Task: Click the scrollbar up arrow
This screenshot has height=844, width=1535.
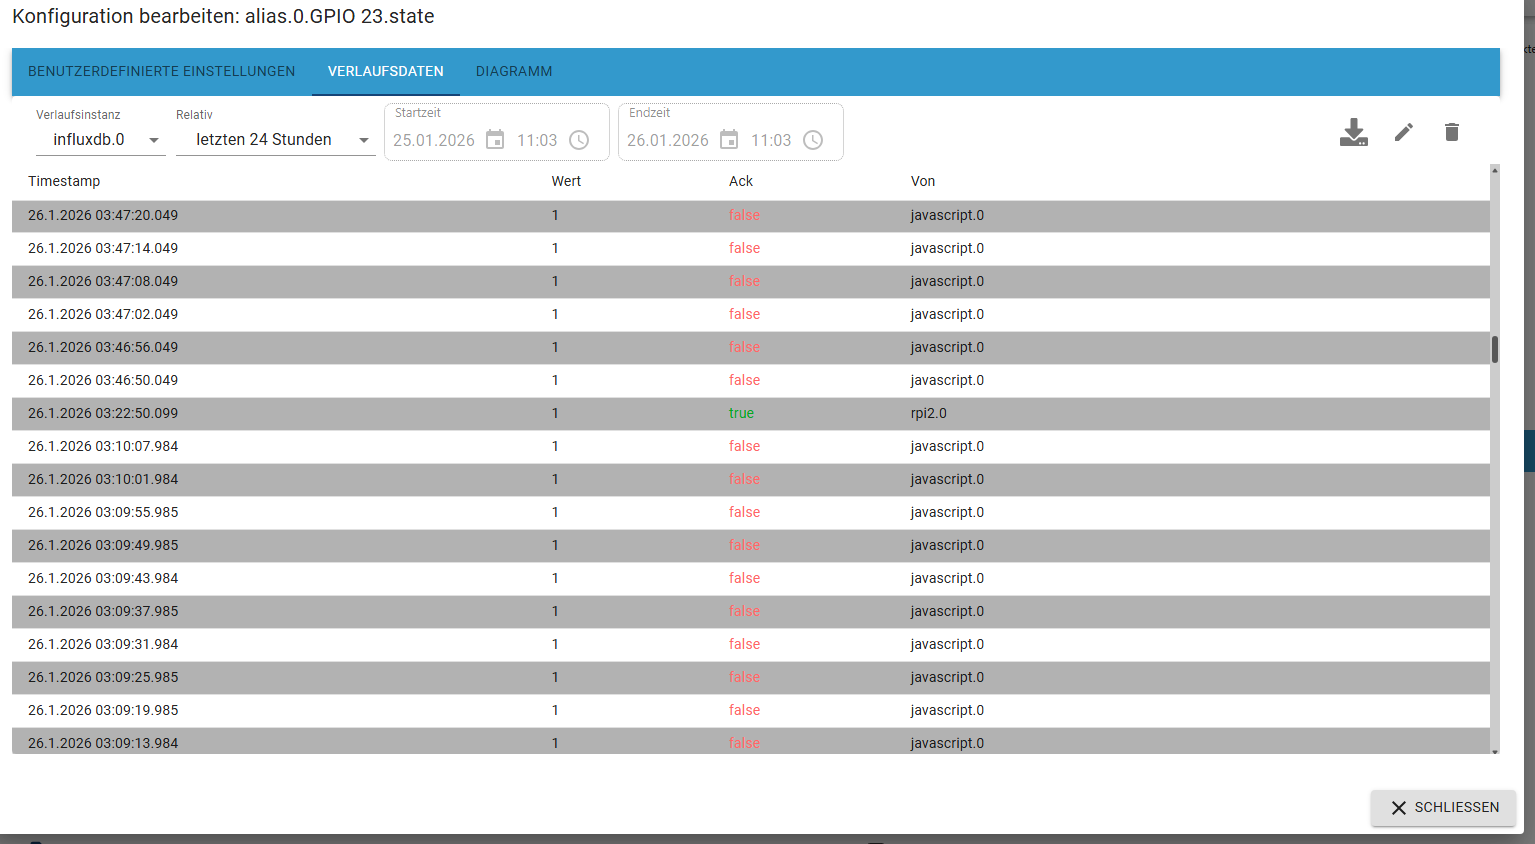Action: [1495, 171]
